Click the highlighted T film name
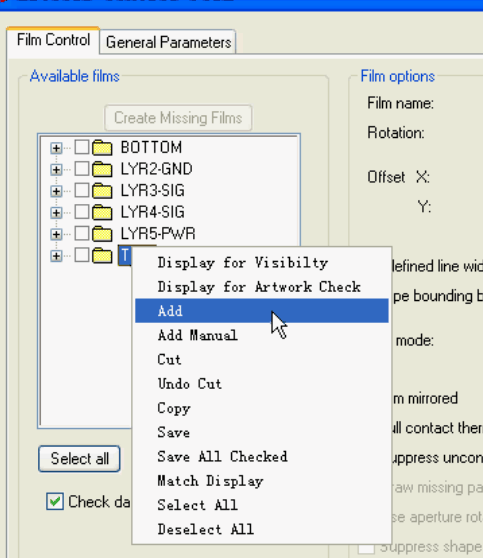Screen dimensions: 483x558 click(125, 256)
